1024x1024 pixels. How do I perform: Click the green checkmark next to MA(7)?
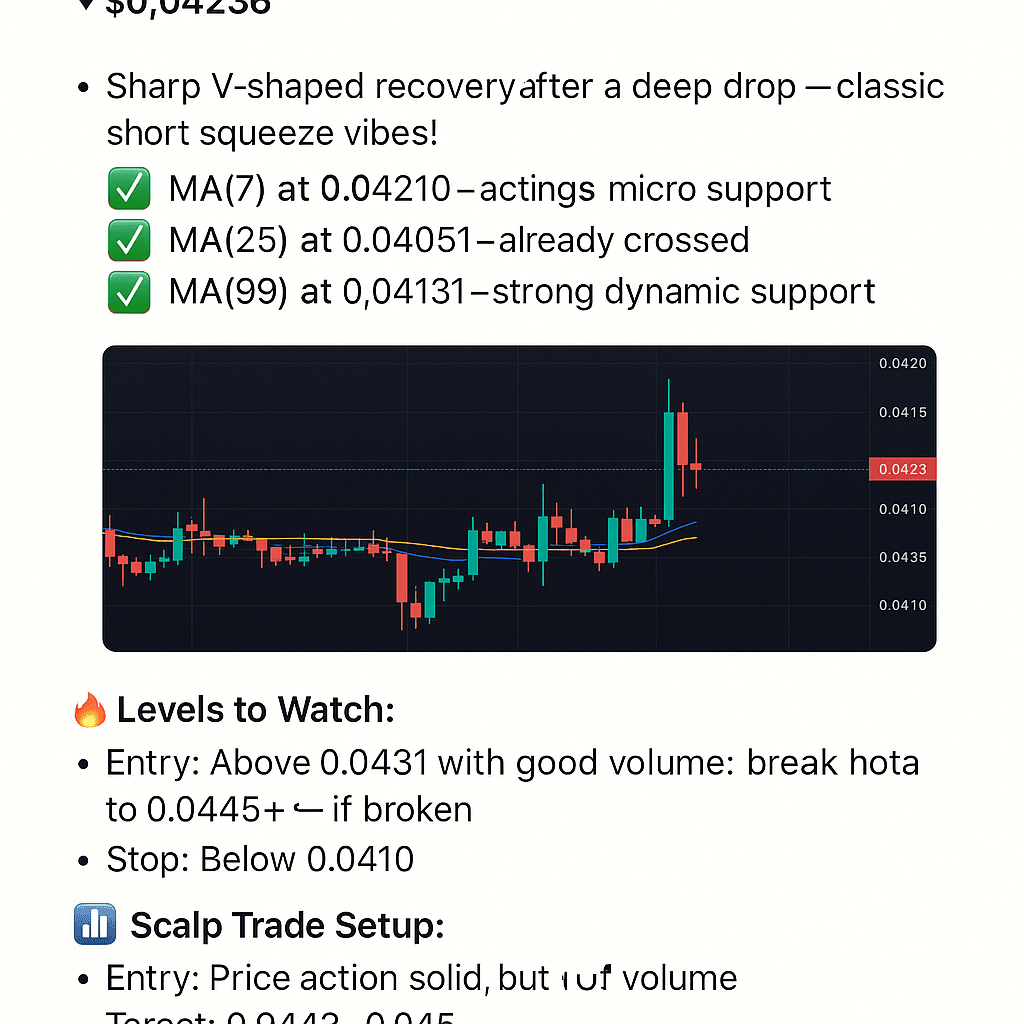pos(128,189)
